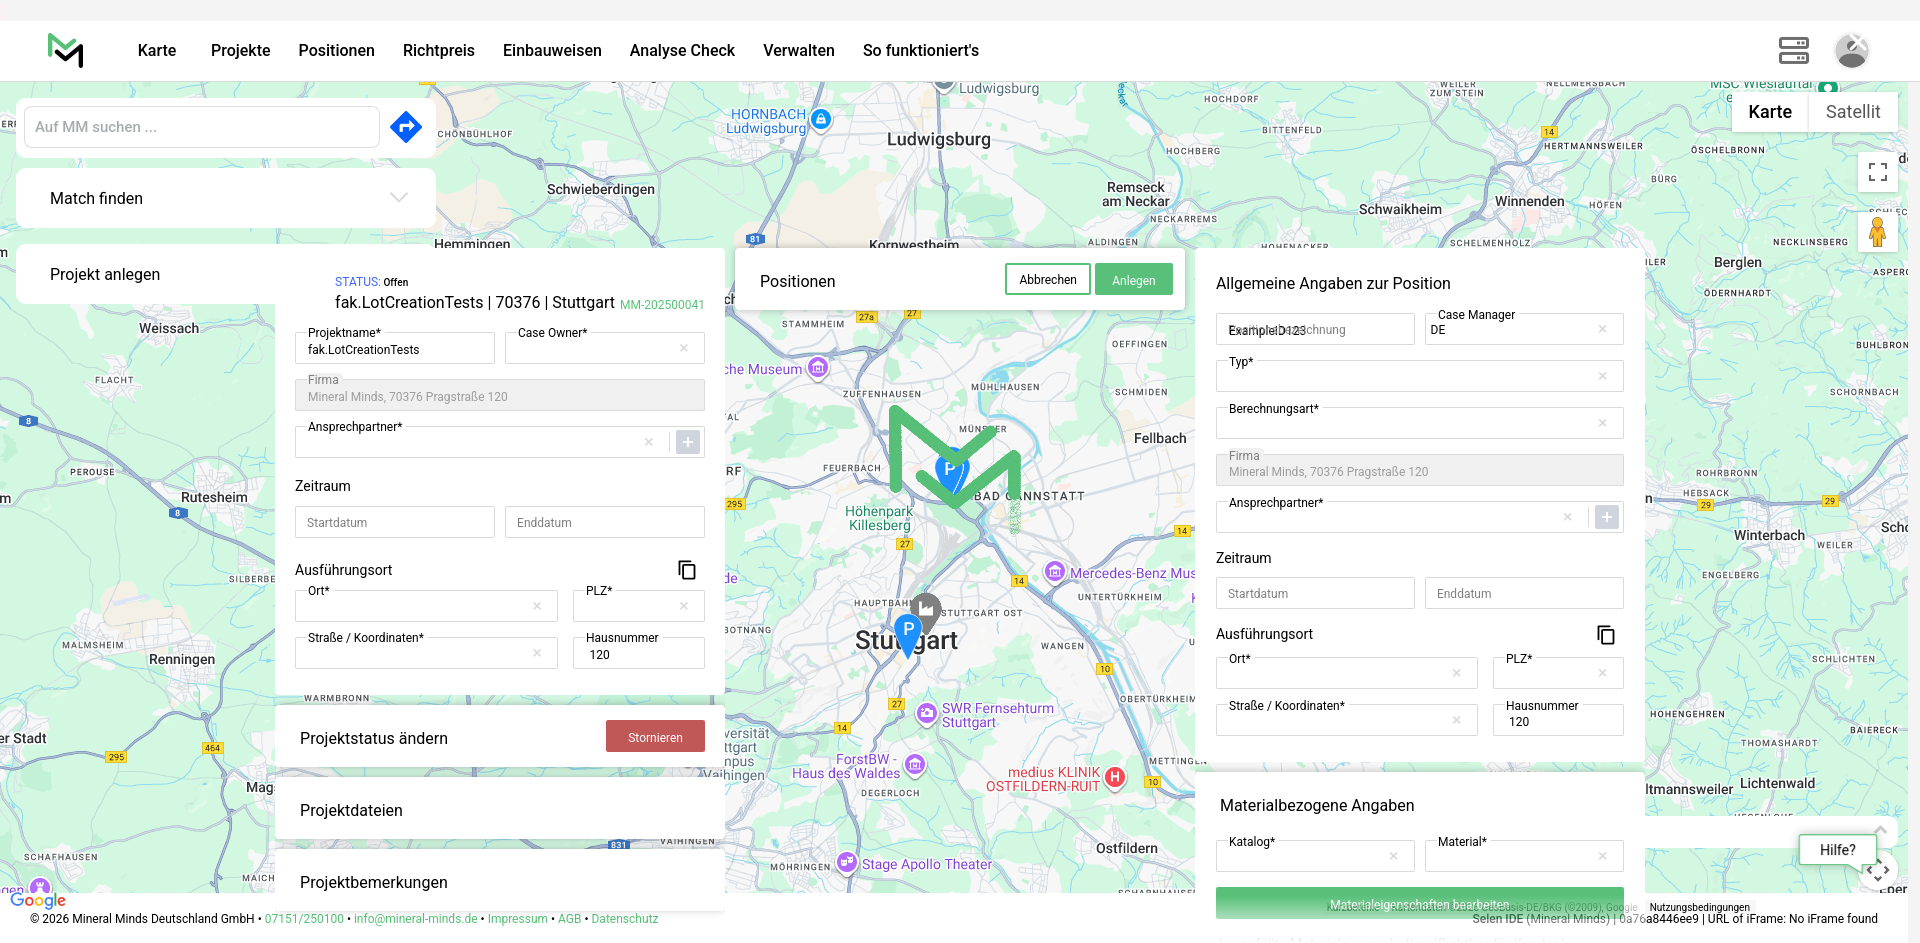Open the Case Owner dropdown

595,349
